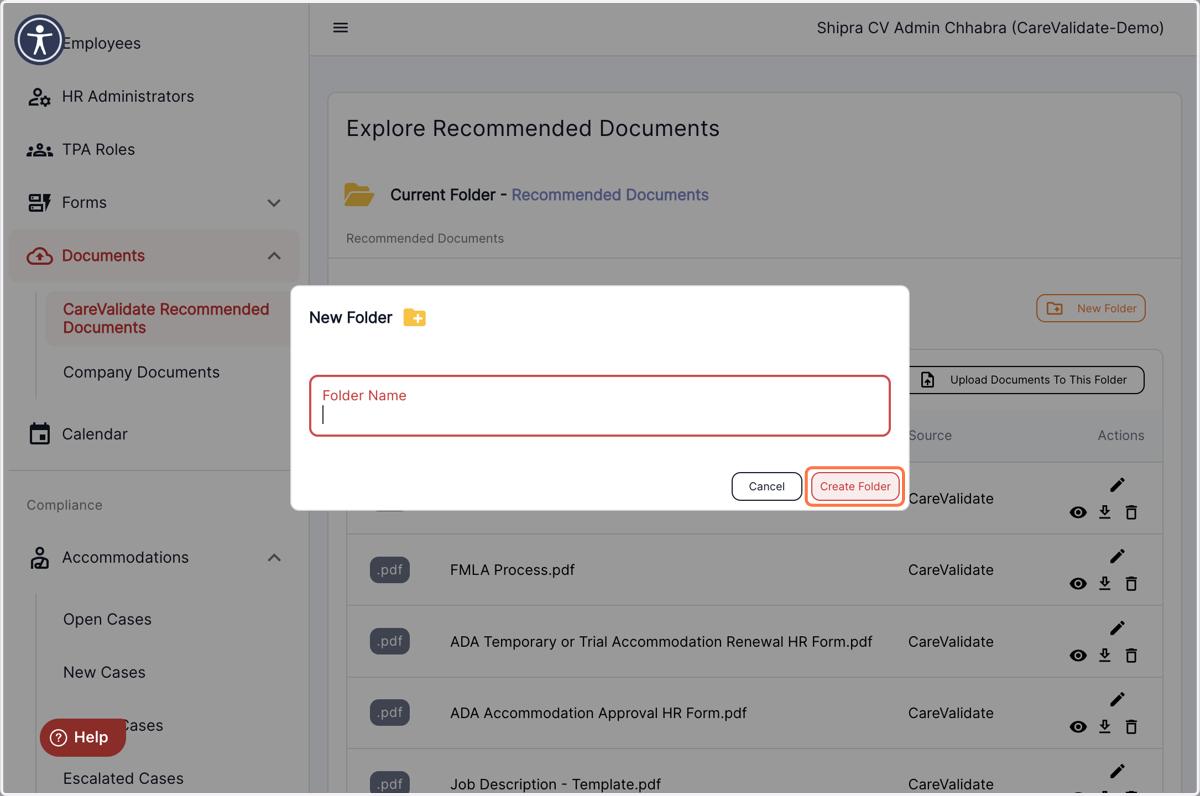Edit ADA Accommodation Approval HR Form.pdf

pyautogui.click(x=1117, y=699)
